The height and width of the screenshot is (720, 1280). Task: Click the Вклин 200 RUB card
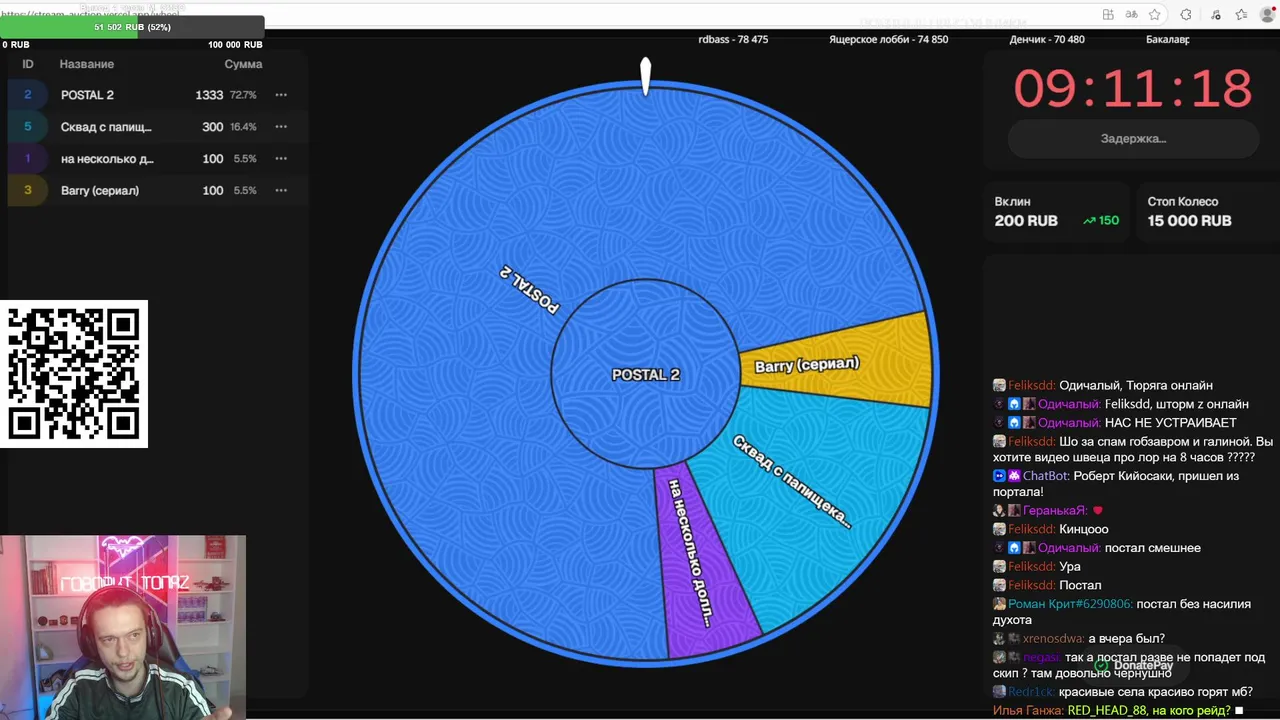1056,212
